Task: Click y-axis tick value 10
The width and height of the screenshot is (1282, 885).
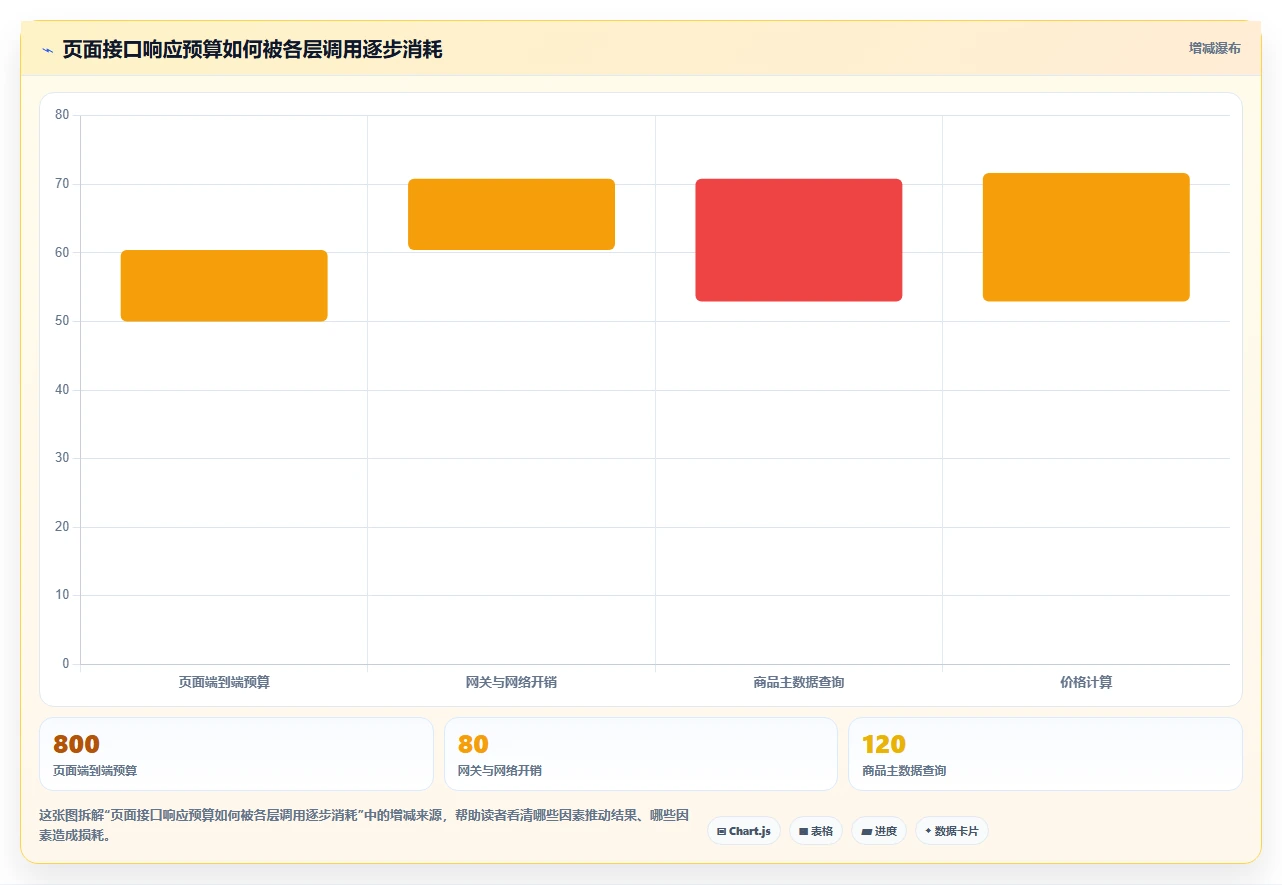Action: point(62,595)
